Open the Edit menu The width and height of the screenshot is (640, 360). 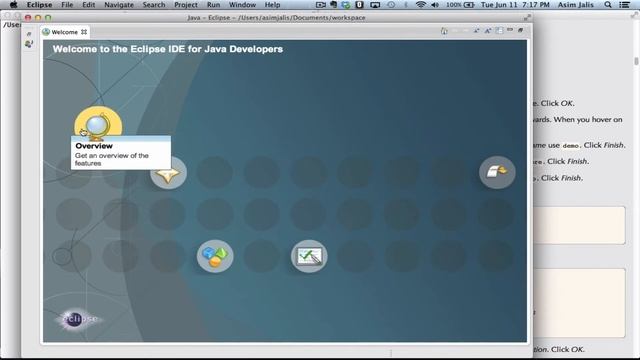(89, 5)
